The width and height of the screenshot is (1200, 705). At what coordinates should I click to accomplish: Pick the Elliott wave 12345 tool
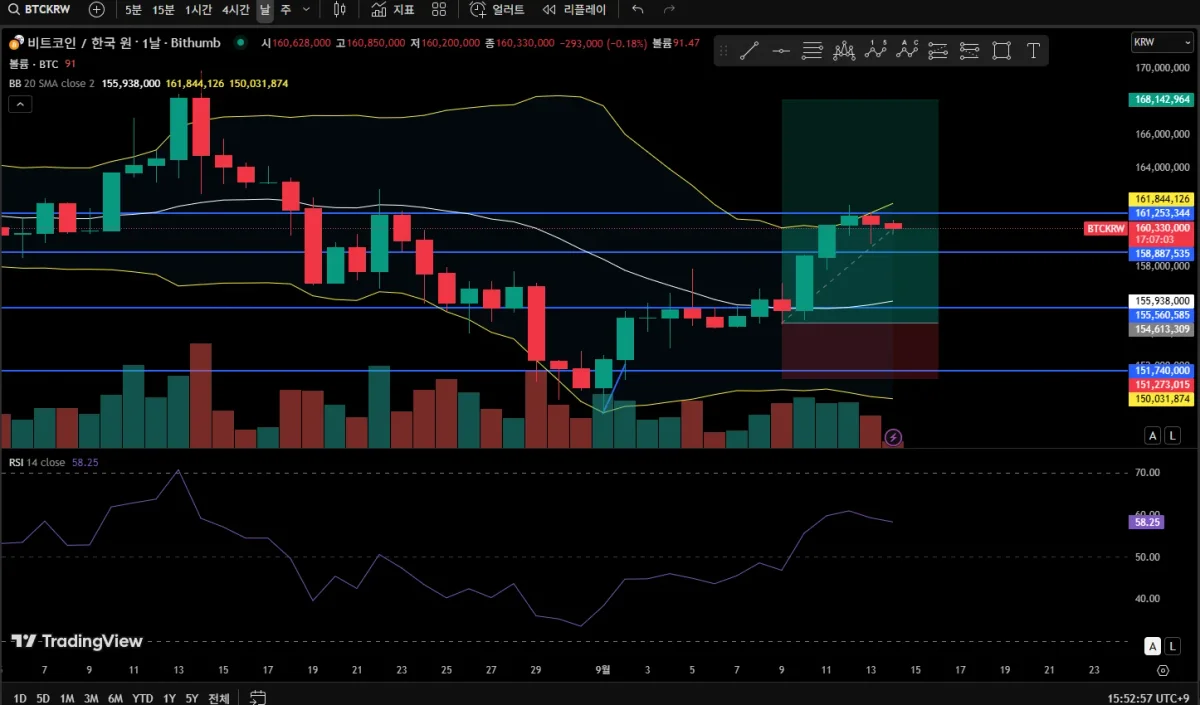coord(876,51)
